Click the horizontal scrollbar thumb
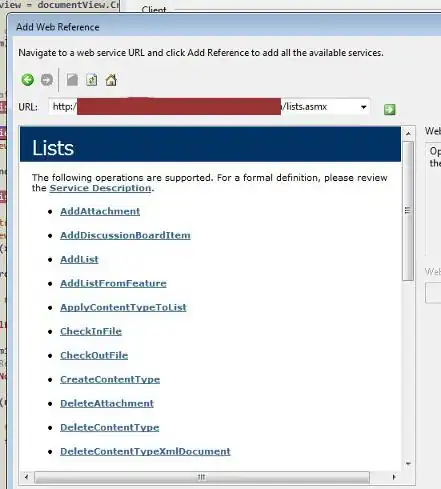This screenshot has height=489, width=441. point(202,477)
